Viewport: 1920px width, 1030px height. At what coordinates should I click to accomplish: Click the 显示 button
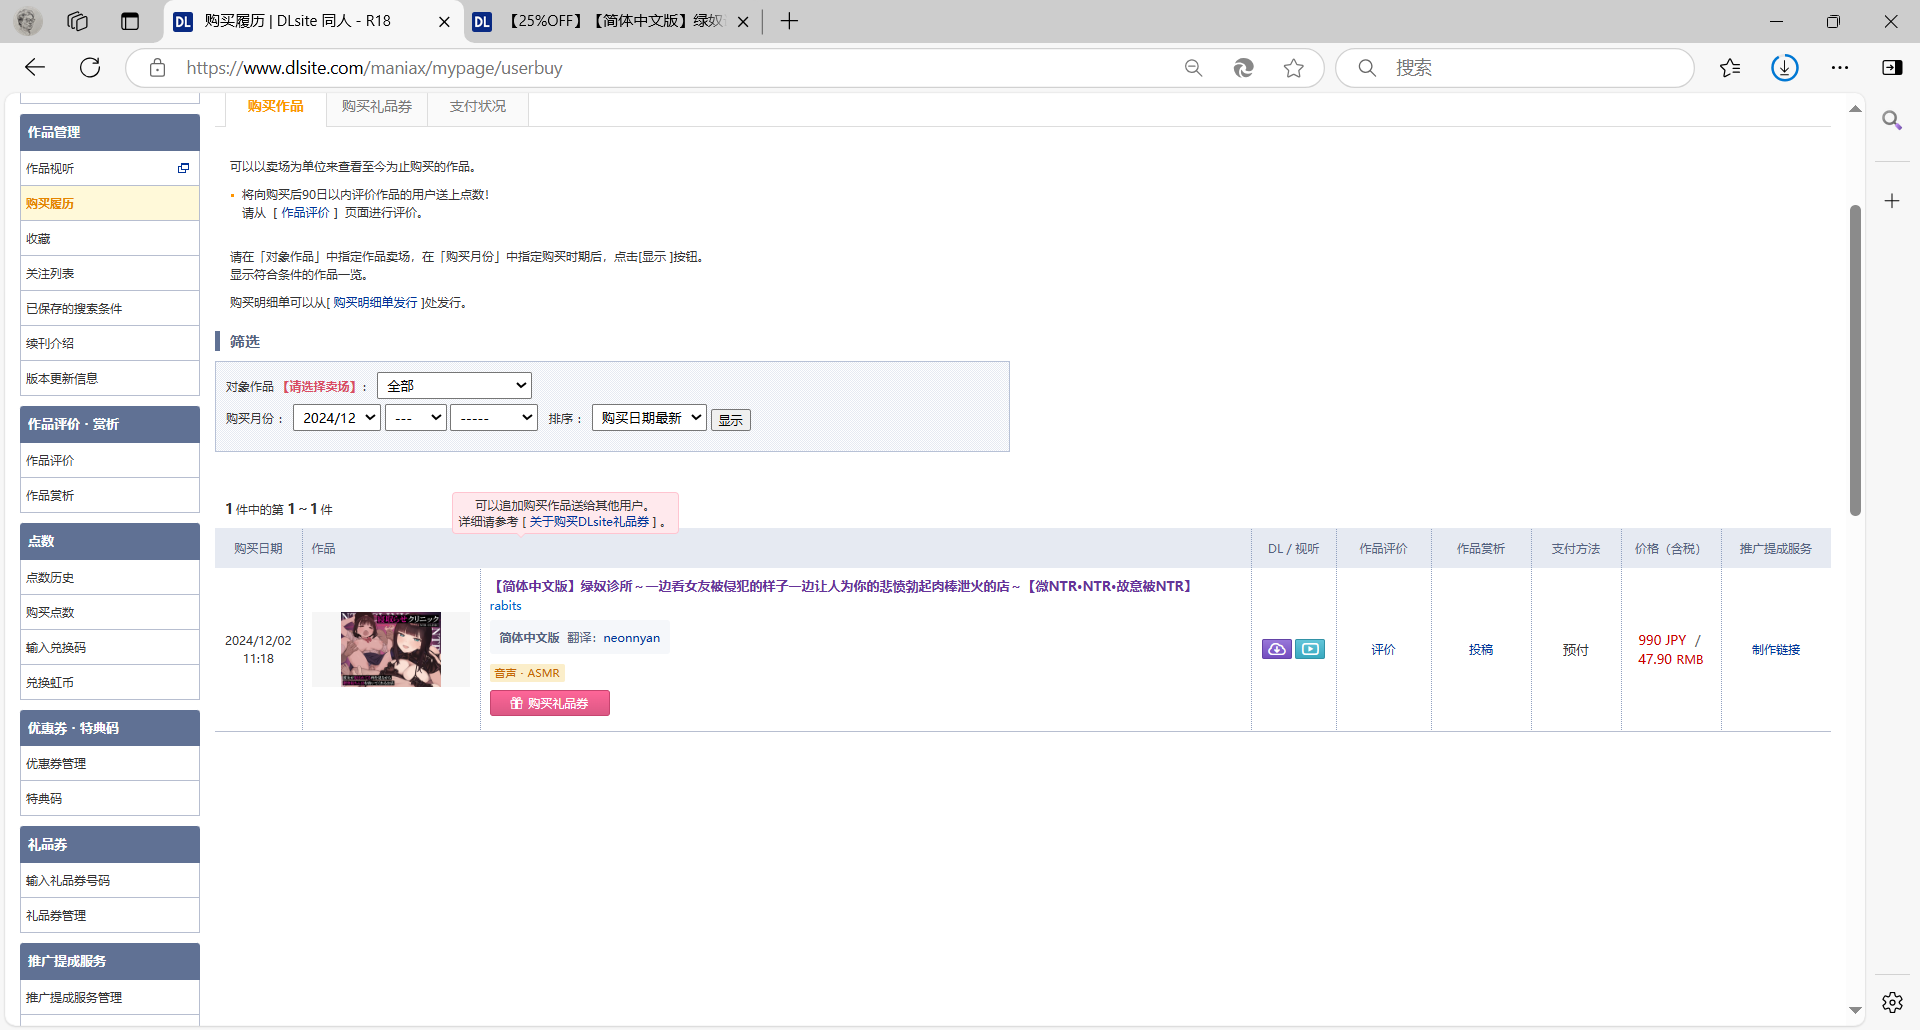coord(731,420)
